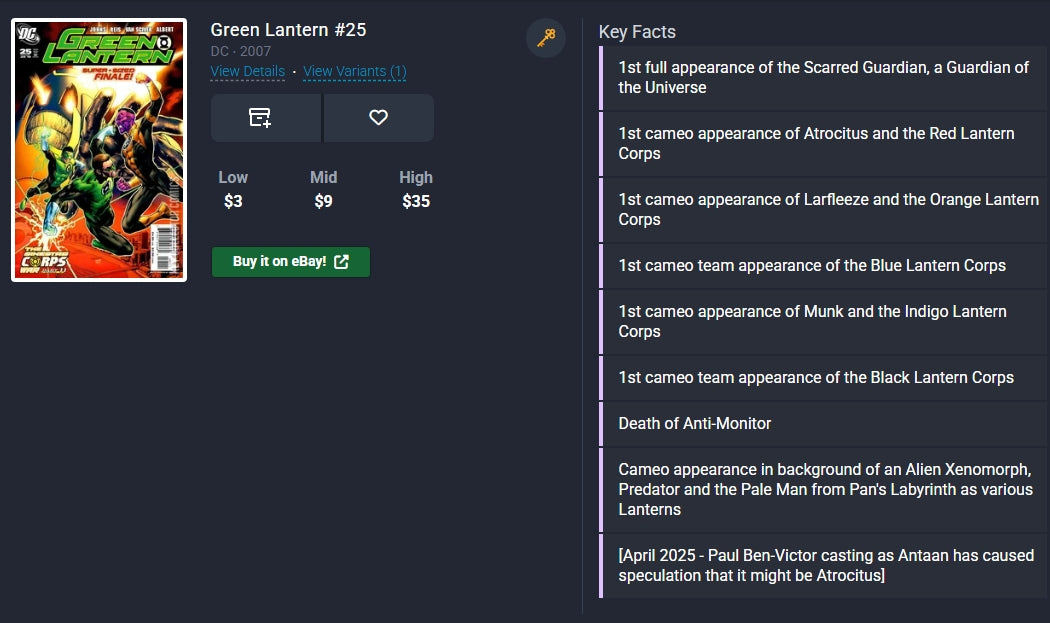Viewport: 1050px width, 623px height.
Task: Expand View Variants (1) link
Action: point(354,71)
